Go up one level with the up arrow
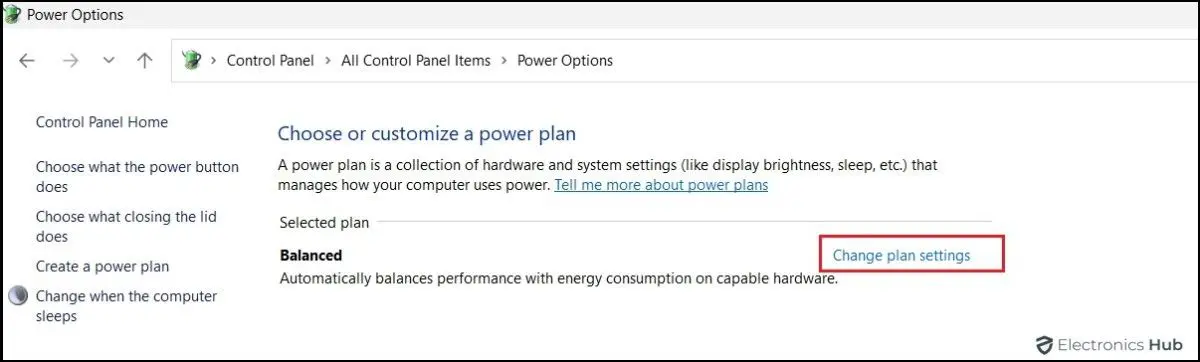The width and height of the screenshot is (1200, 362). (x=144, y=60)
